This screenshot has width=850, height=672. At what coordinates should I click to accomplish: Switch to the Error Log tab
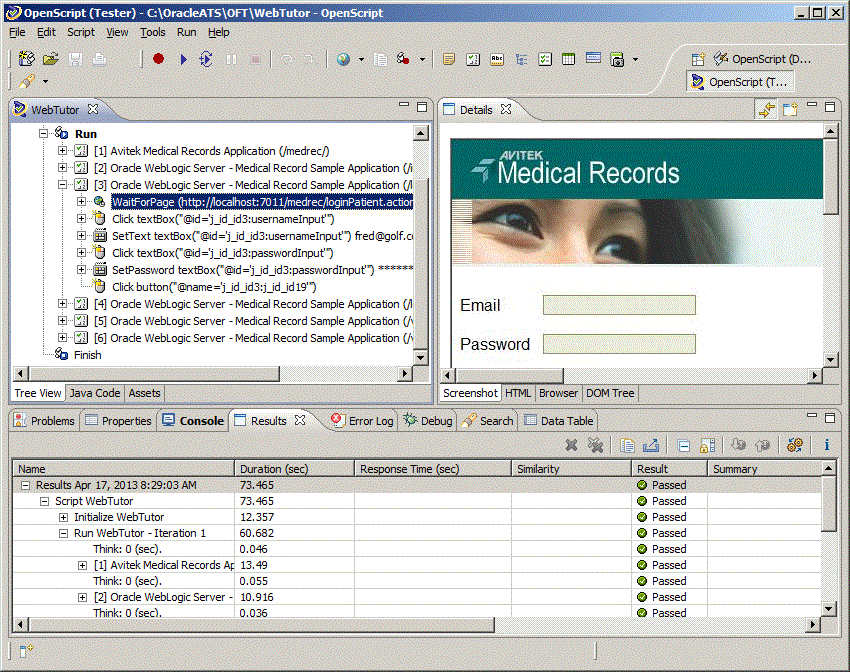click(x=362, y=421)
